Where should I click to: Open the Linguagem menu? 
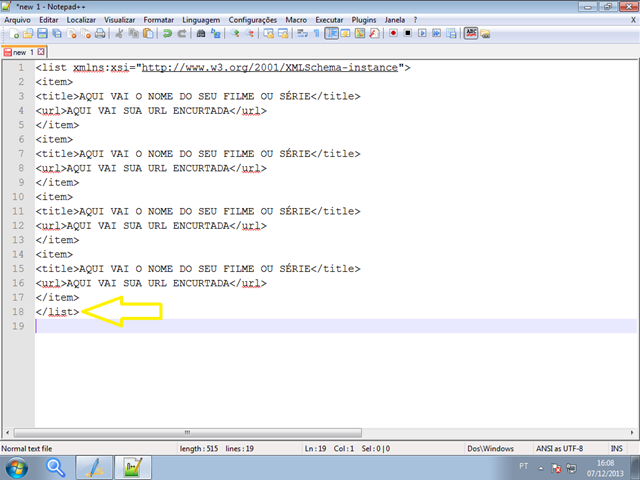click(201, 20)
